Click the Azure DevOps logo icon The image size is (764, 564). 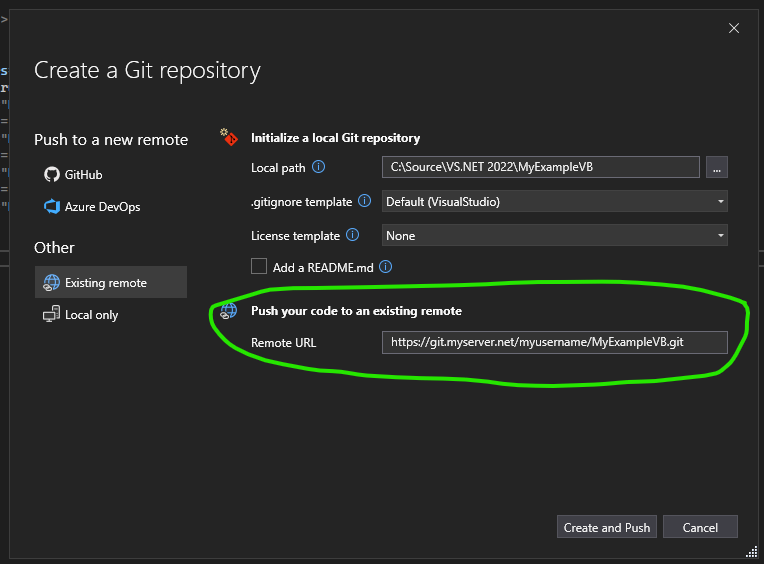click(52, 207)
